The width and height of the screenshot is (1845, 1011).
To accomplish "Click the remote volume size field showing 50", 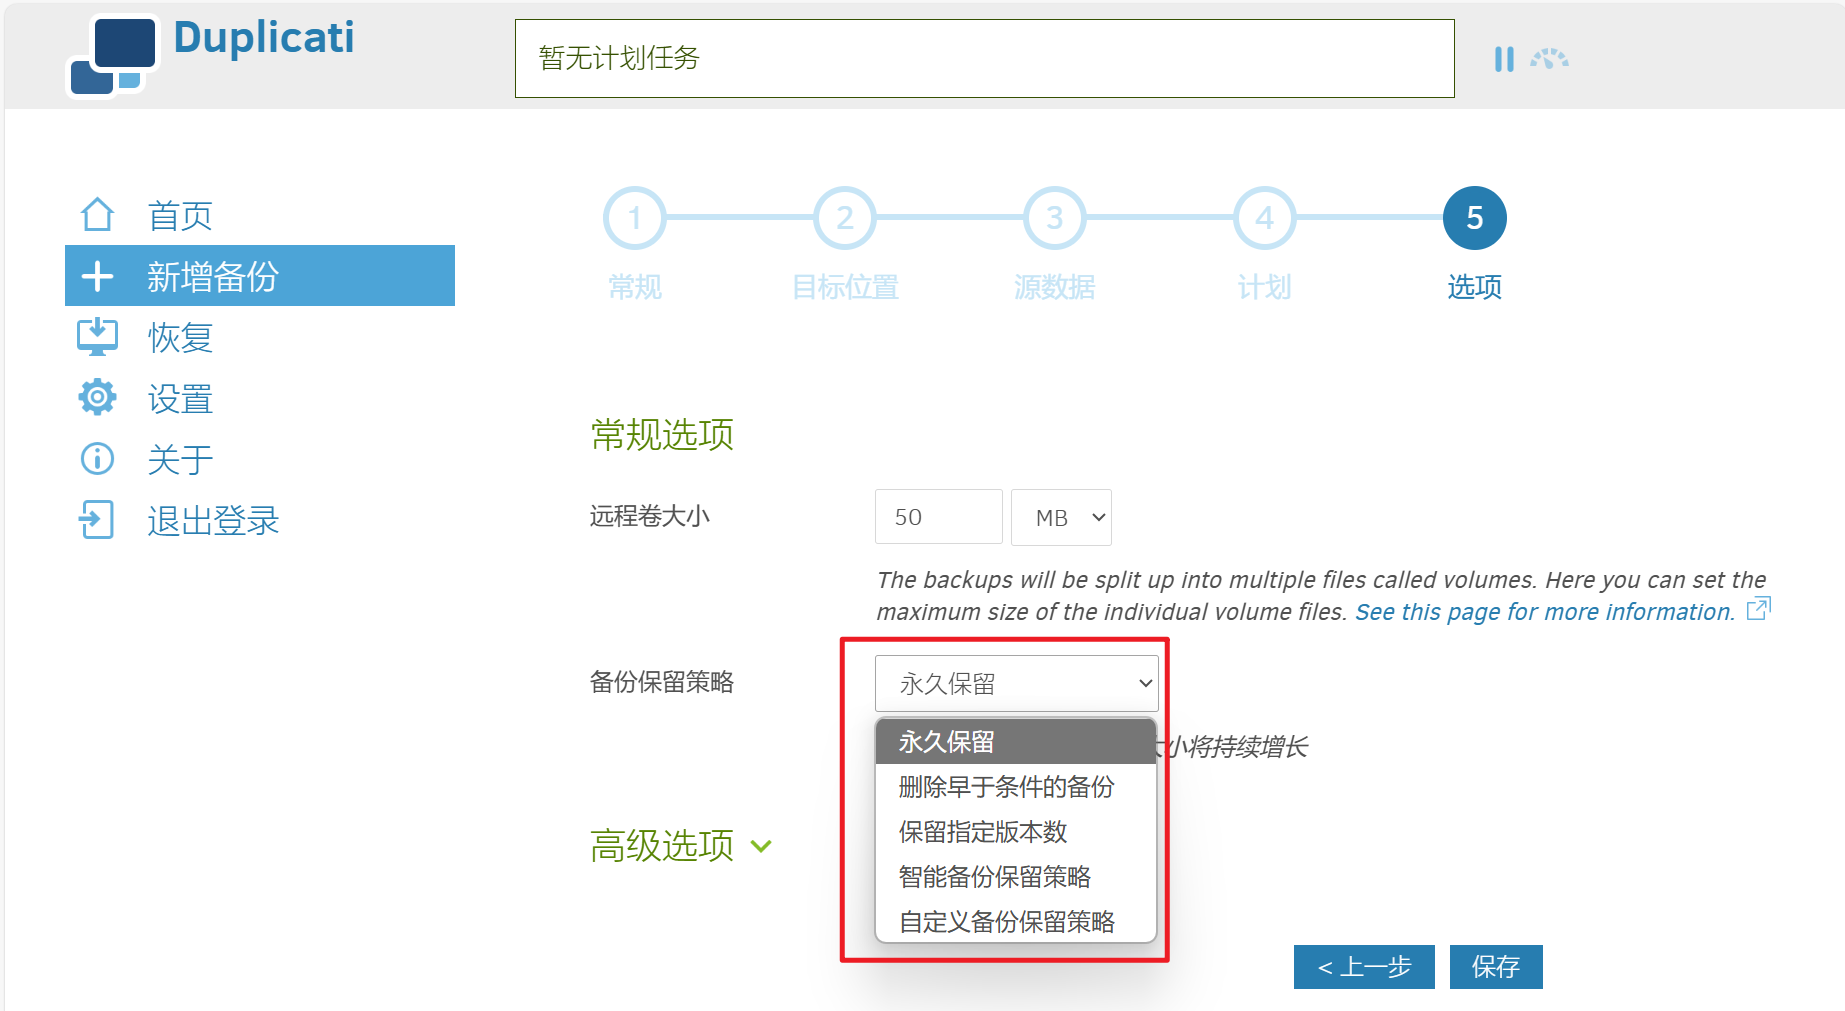I will (937, 517).
